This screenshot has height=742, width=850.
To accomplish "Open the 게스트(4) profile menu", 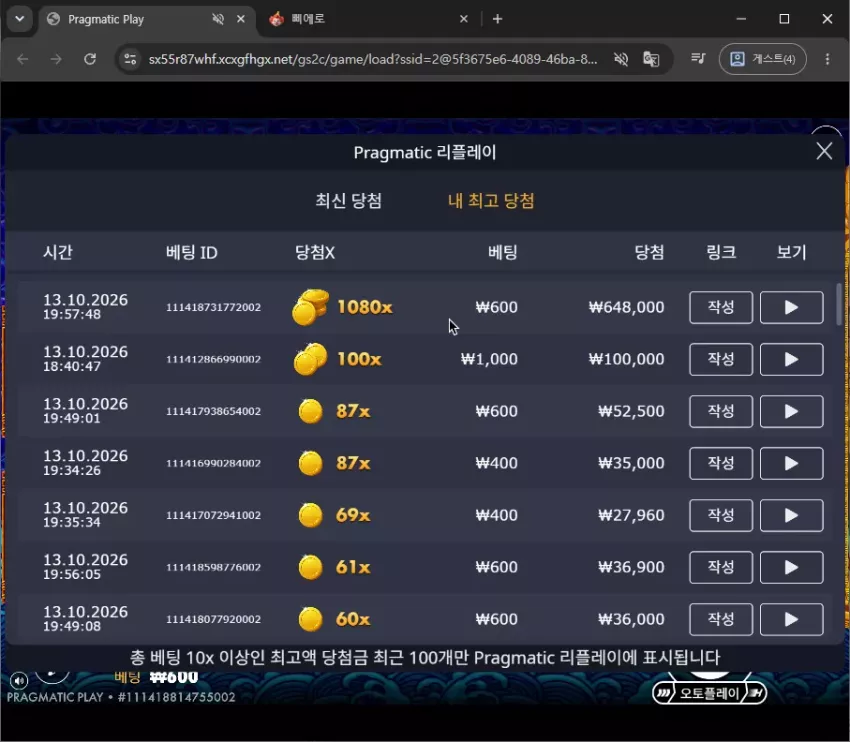I will point(762,59).
